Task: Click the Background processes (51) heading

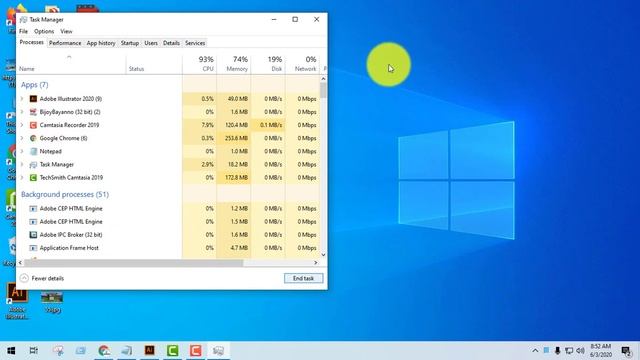Action: 65,194
